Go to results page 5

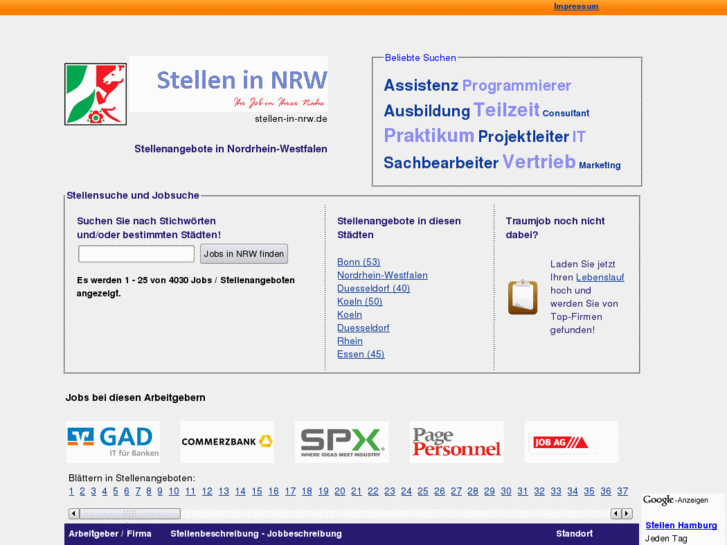pyautogui.click(x=115, y=491)
